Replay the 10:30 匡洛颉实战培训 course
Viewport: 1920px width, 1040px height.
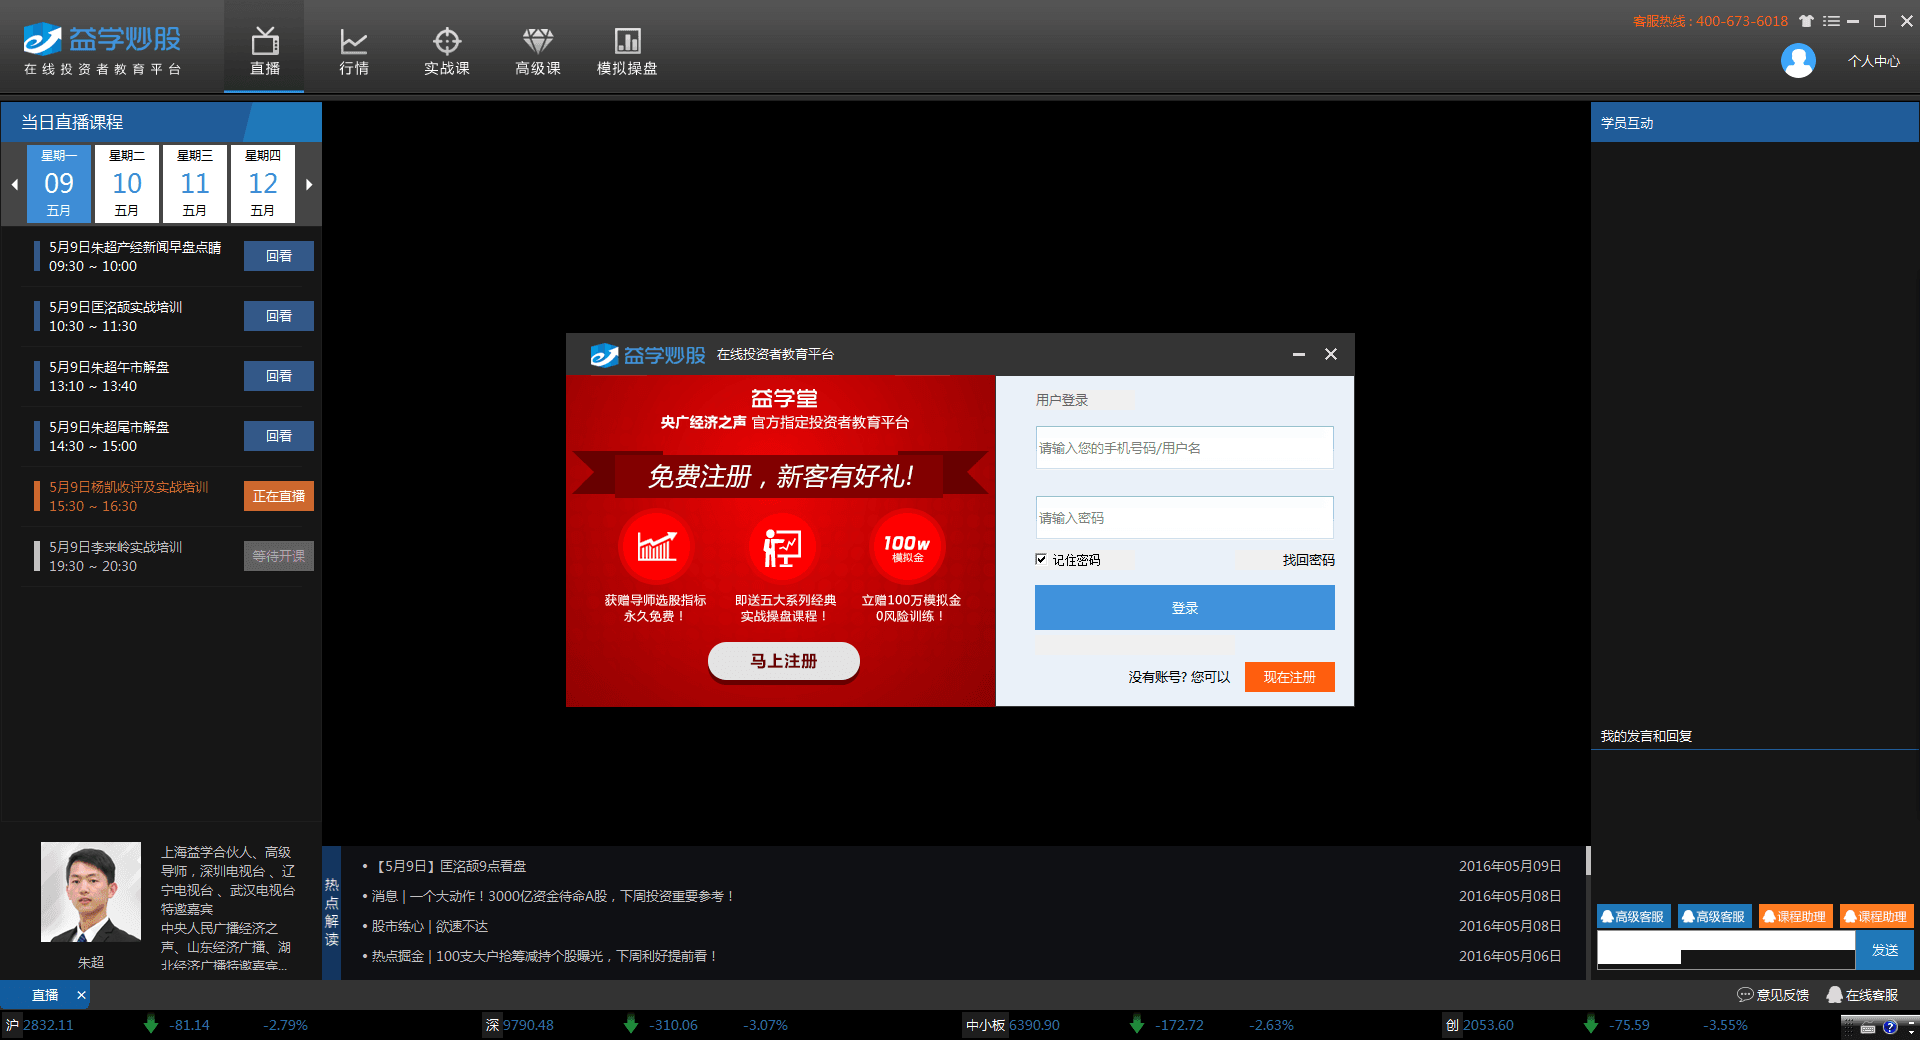279,316
